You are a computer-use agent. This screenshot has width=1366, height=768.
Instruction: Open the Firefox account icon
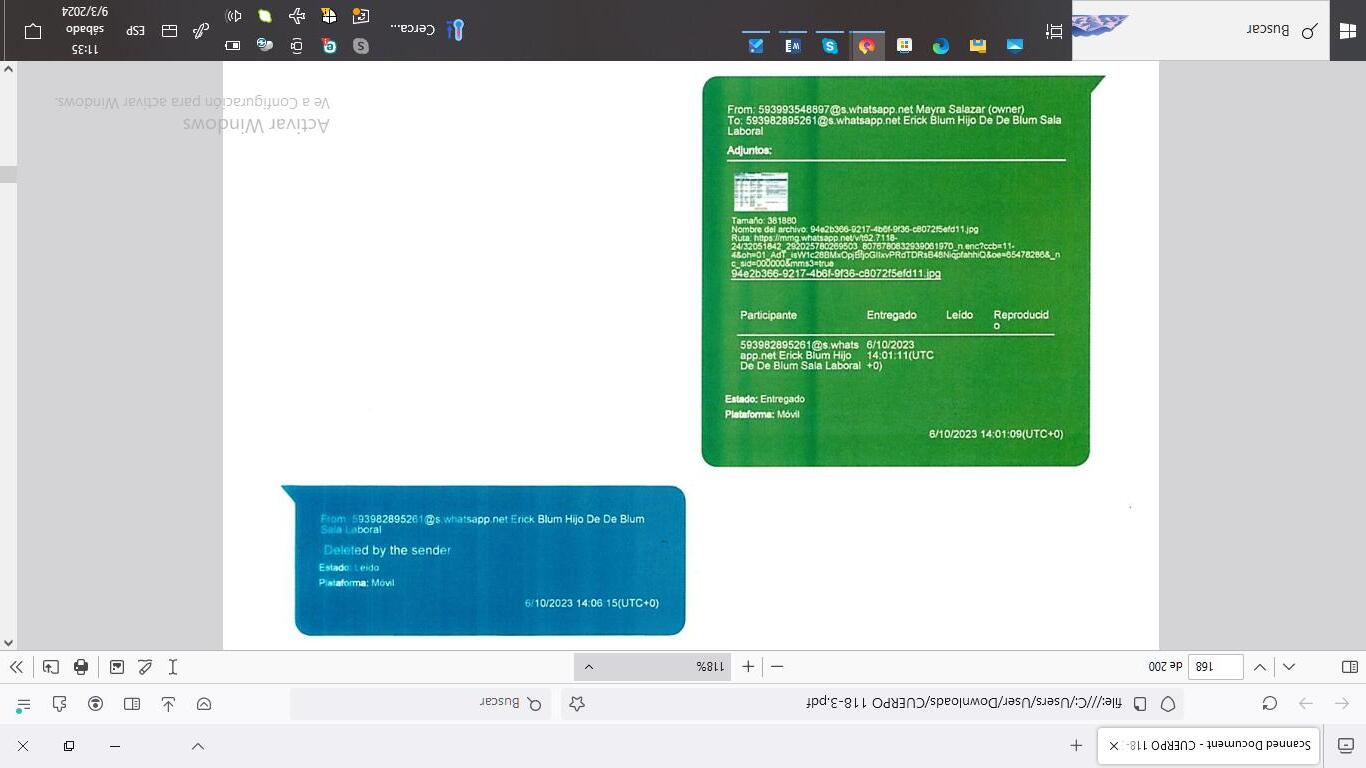pyautogui.click(x=96, y=704)
